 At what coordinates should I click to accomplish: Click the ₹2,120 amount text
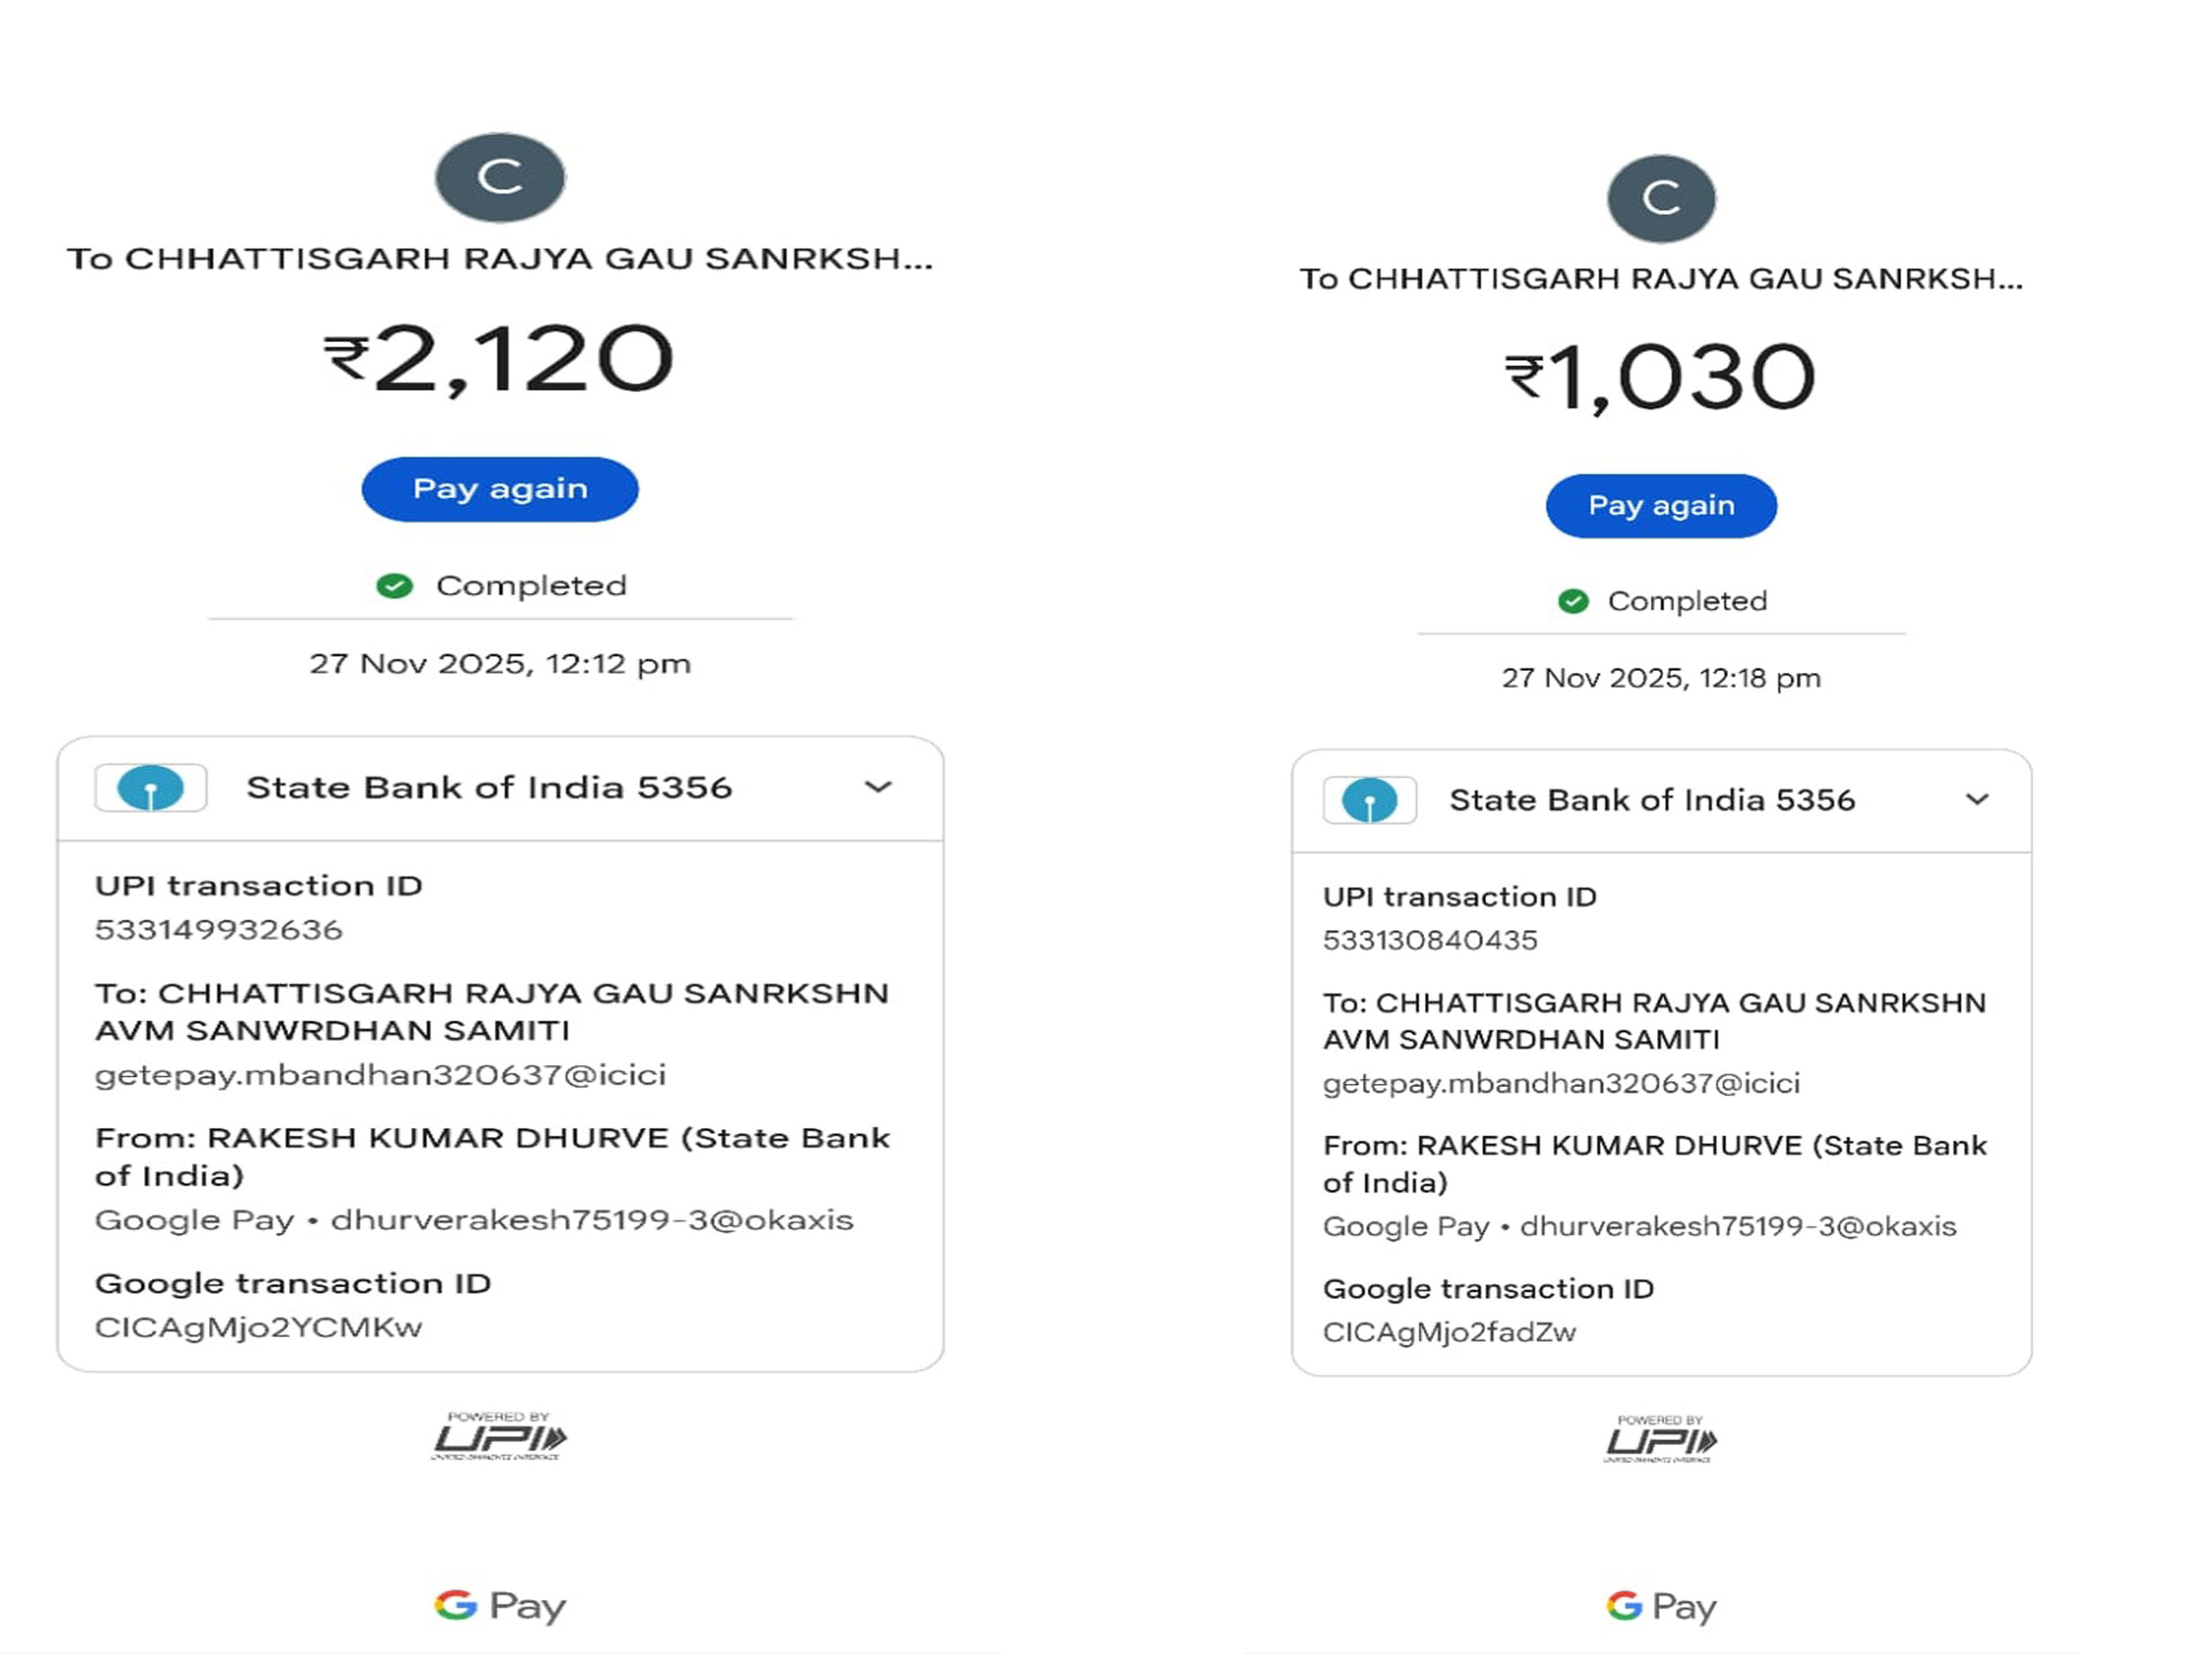(x=499, y=359)
